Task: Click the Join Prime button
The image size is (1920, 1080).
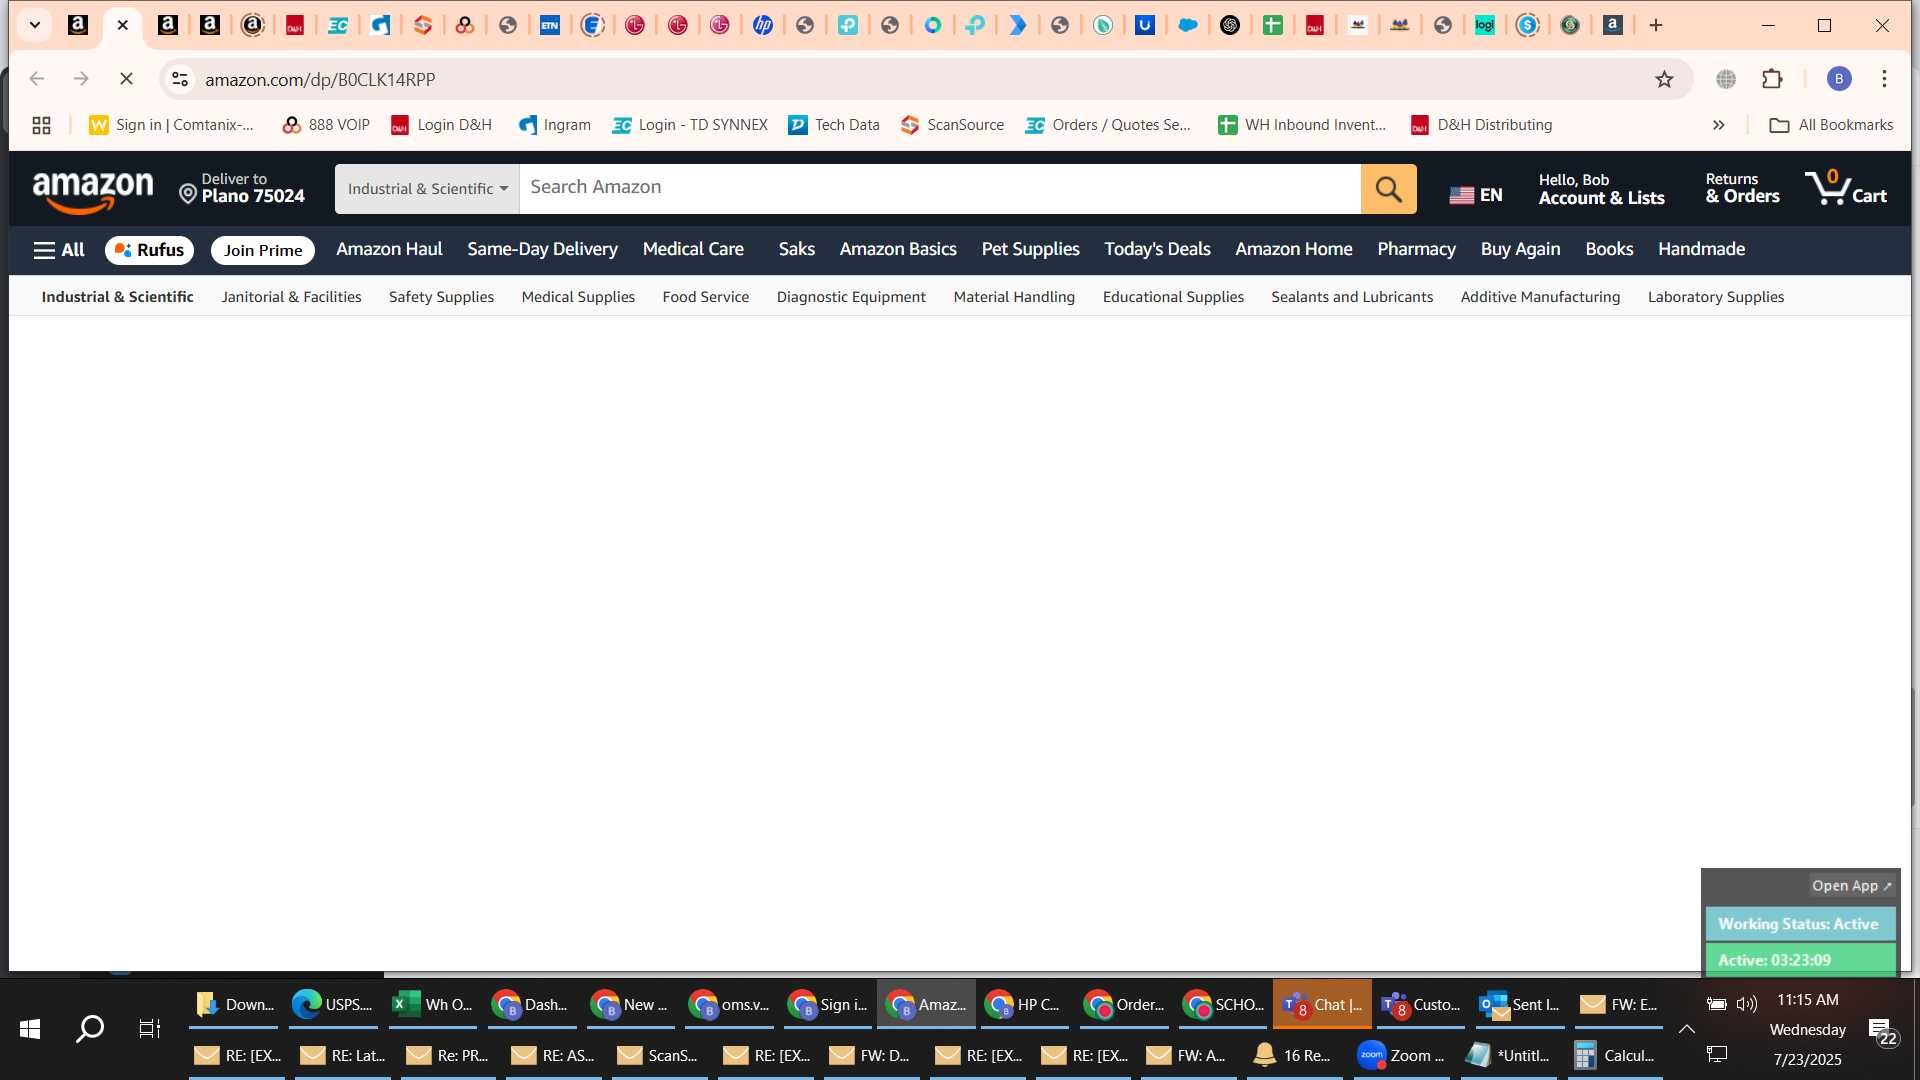Action: pyautogui.click(x=263, y=250)
